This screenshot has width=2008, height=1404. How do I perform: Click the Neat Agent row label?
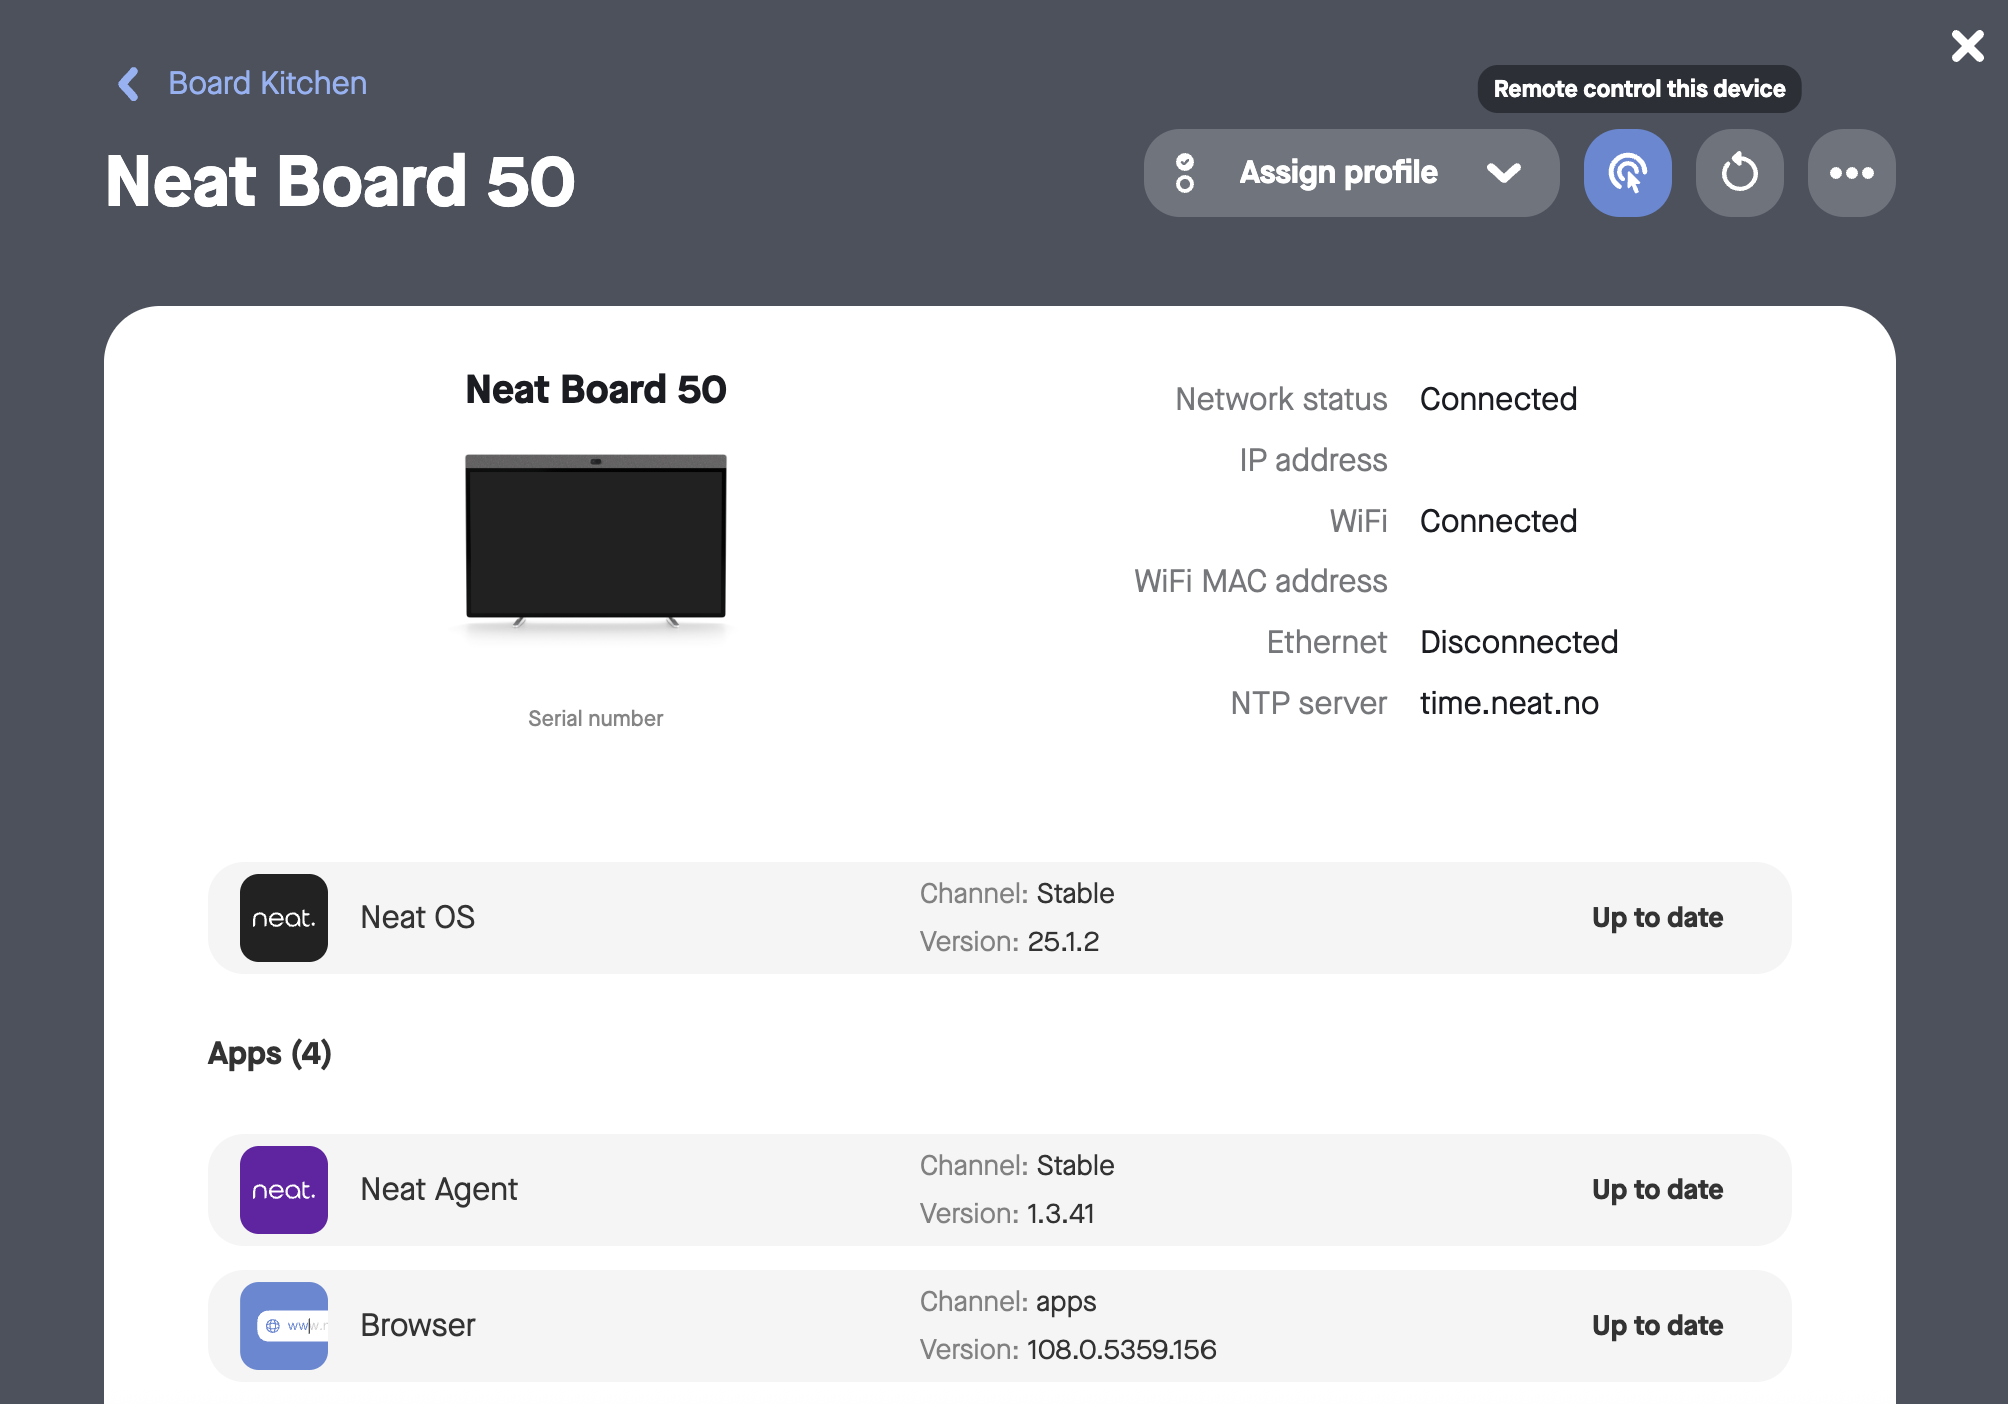click(x=439, y=1189)
